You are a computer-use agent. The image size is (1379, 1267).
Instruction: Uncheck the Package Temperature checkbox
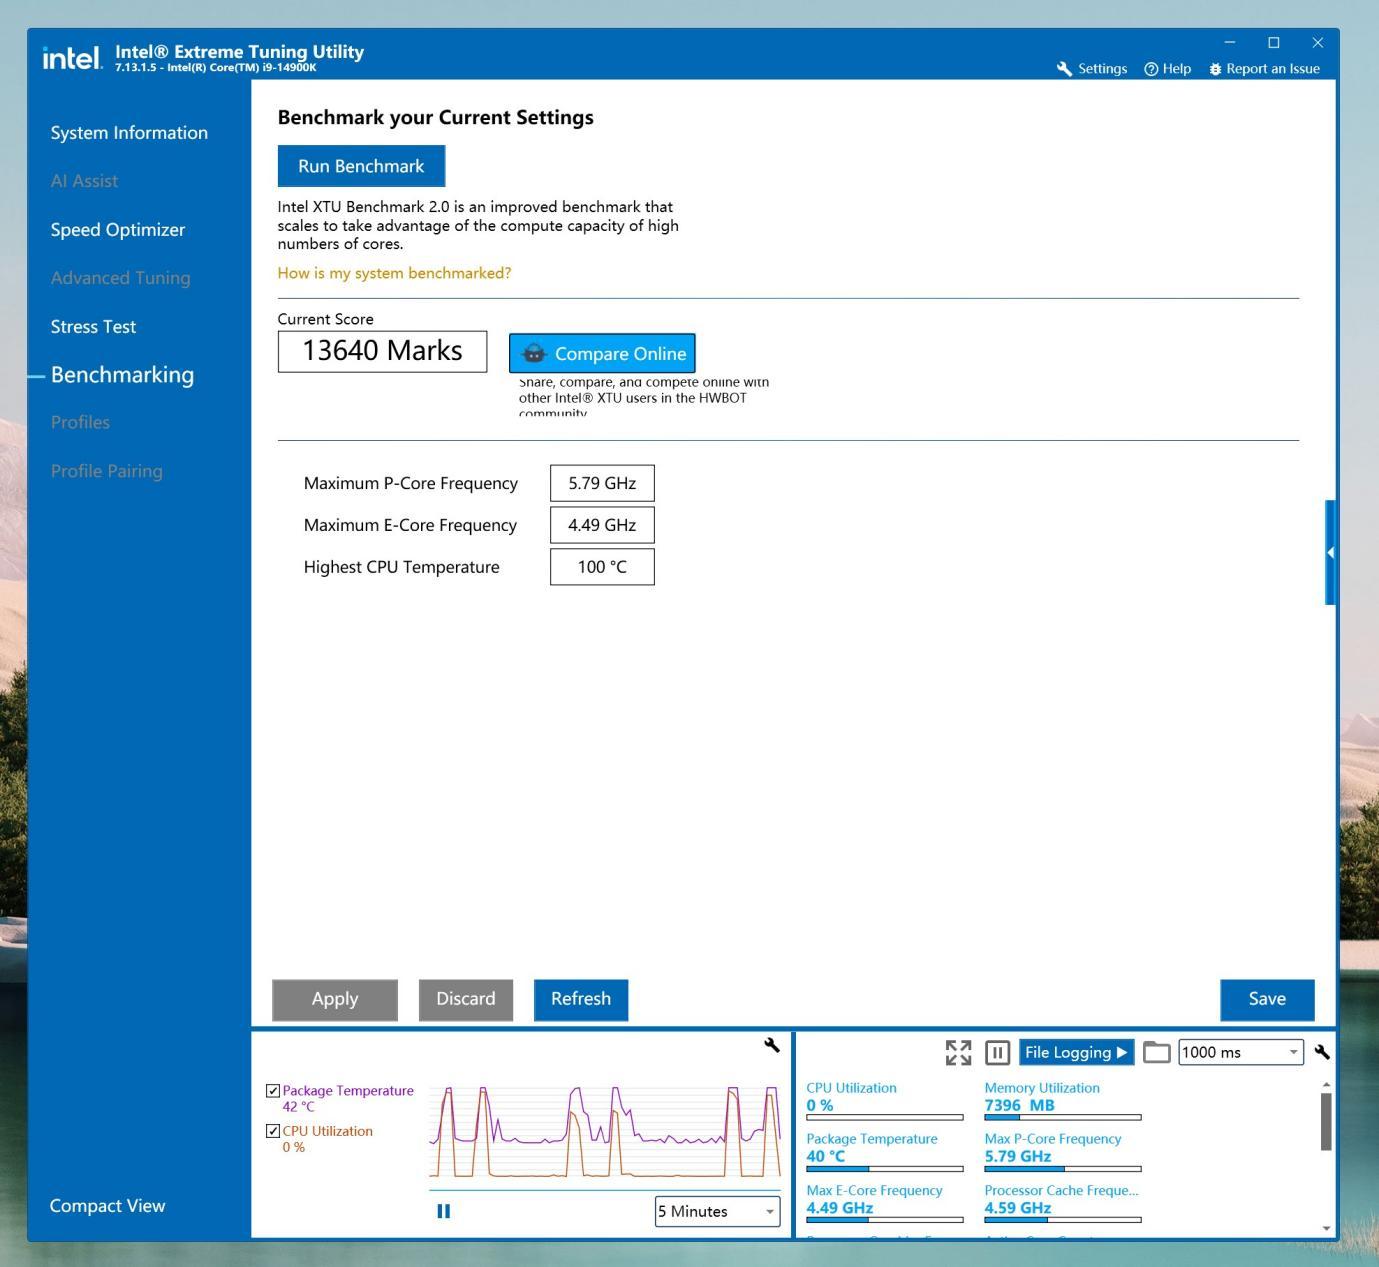(273, 1091)
